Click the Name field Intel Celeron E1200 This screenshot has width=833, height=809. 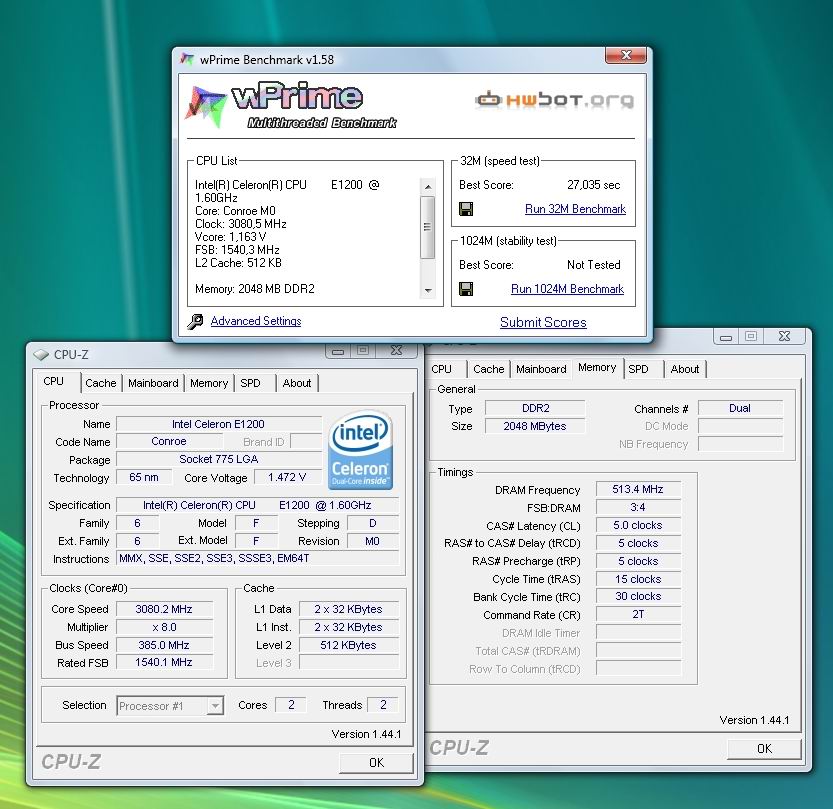(218, 424)
